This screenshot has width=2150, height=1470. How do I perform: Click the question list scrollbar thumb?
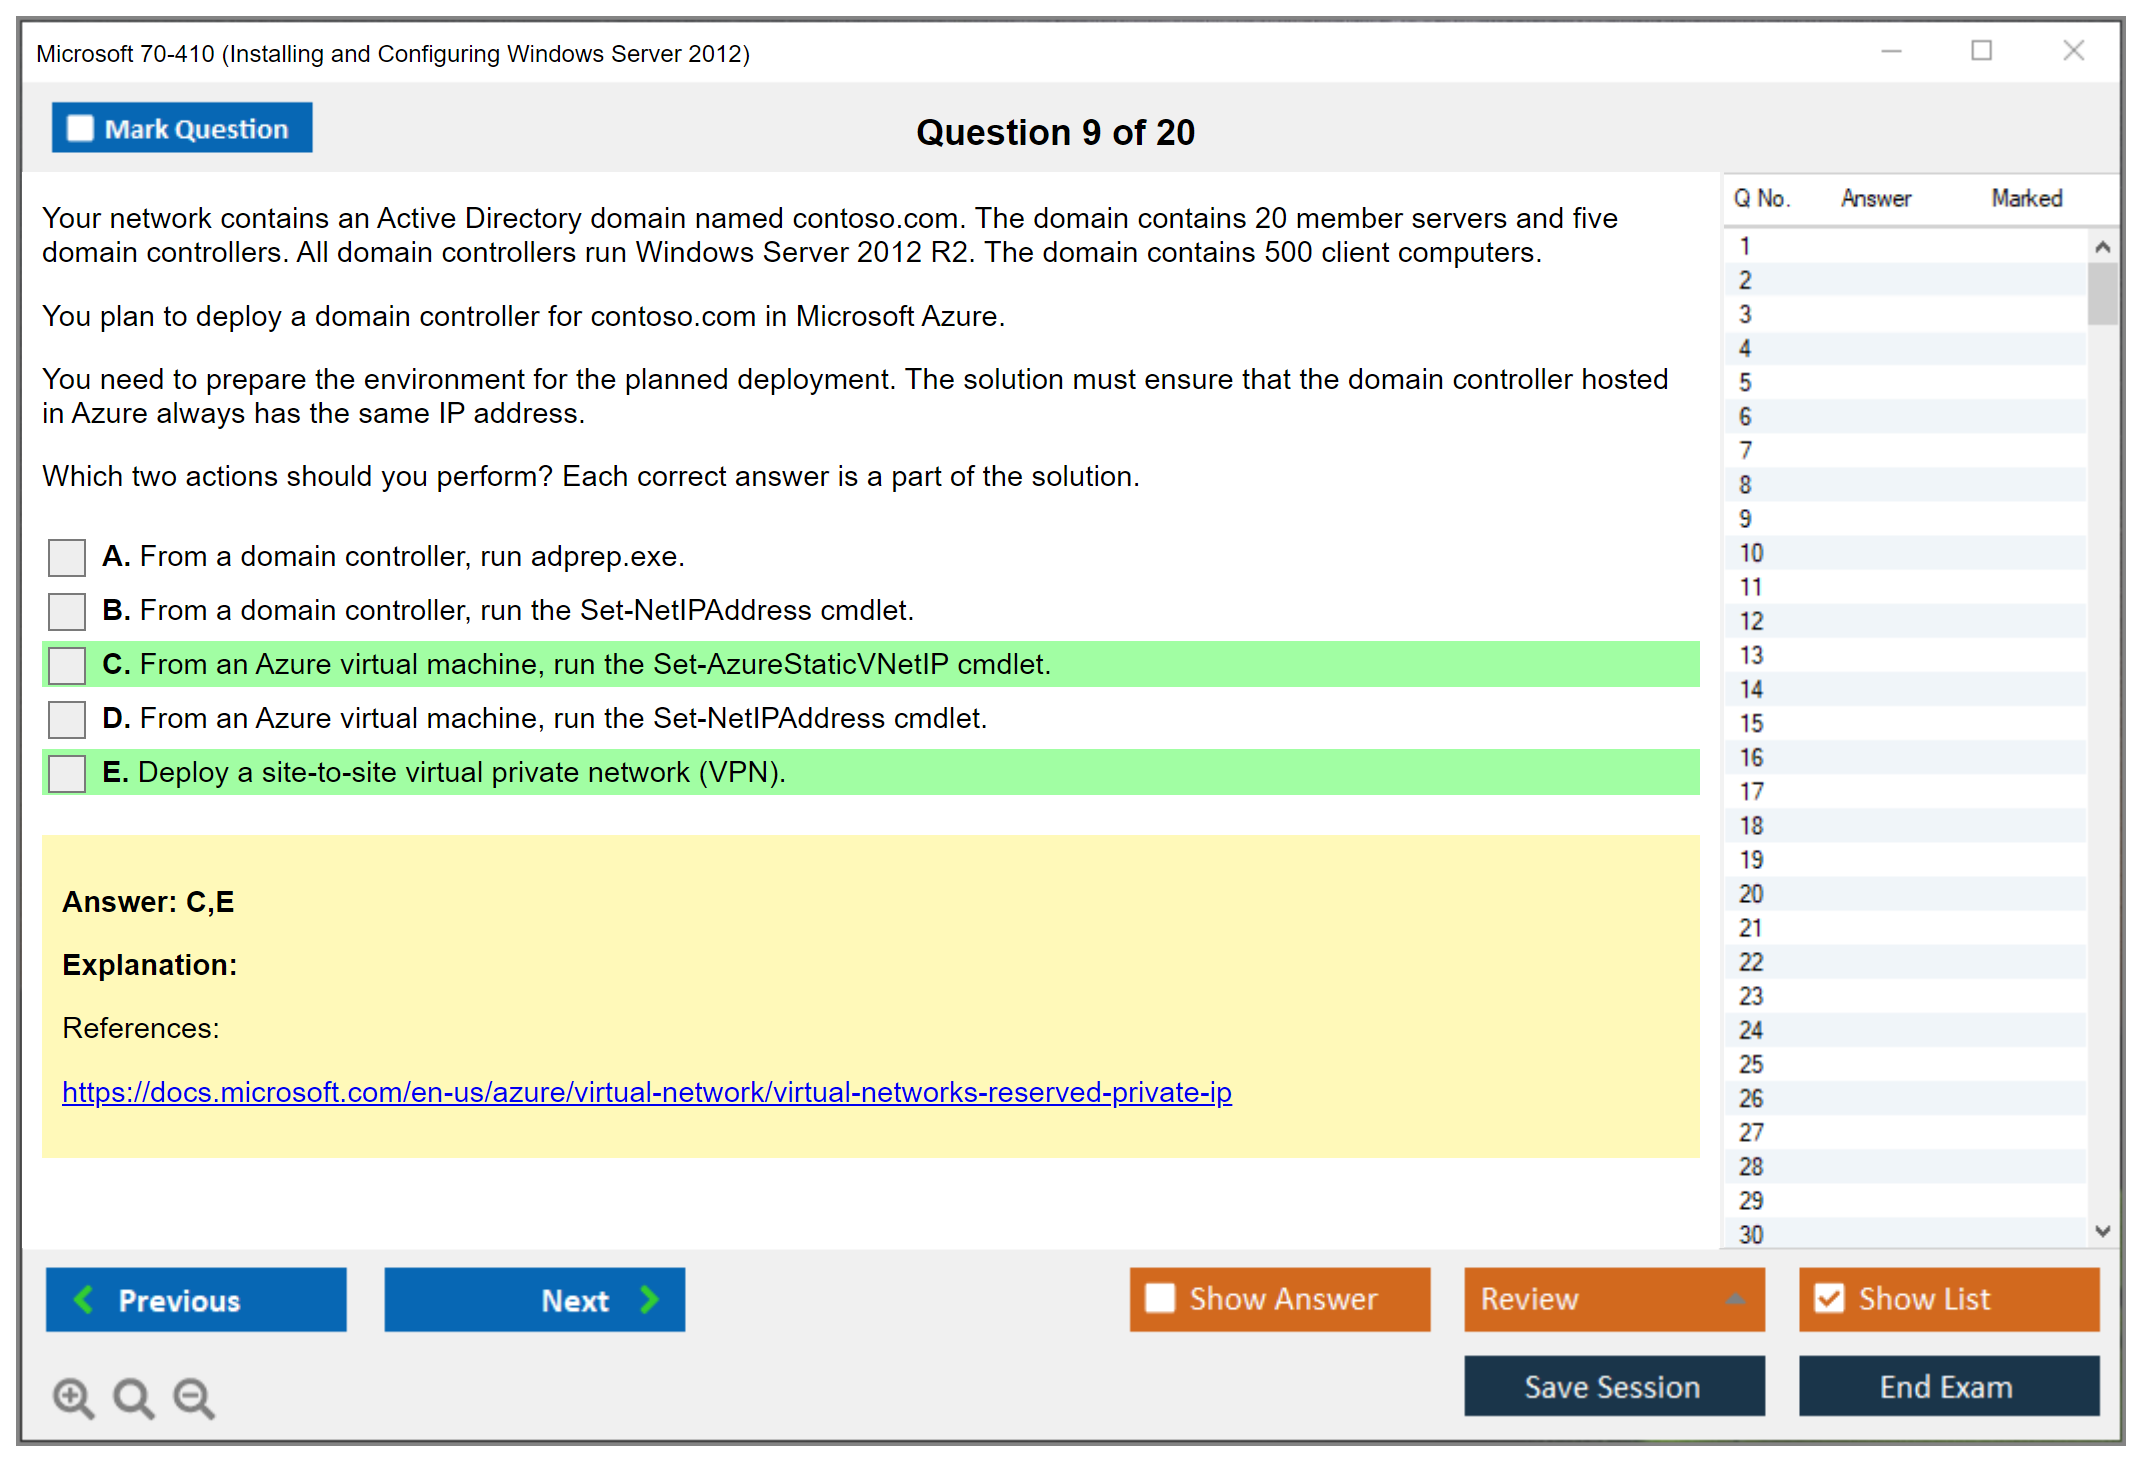click(2102, 294)
